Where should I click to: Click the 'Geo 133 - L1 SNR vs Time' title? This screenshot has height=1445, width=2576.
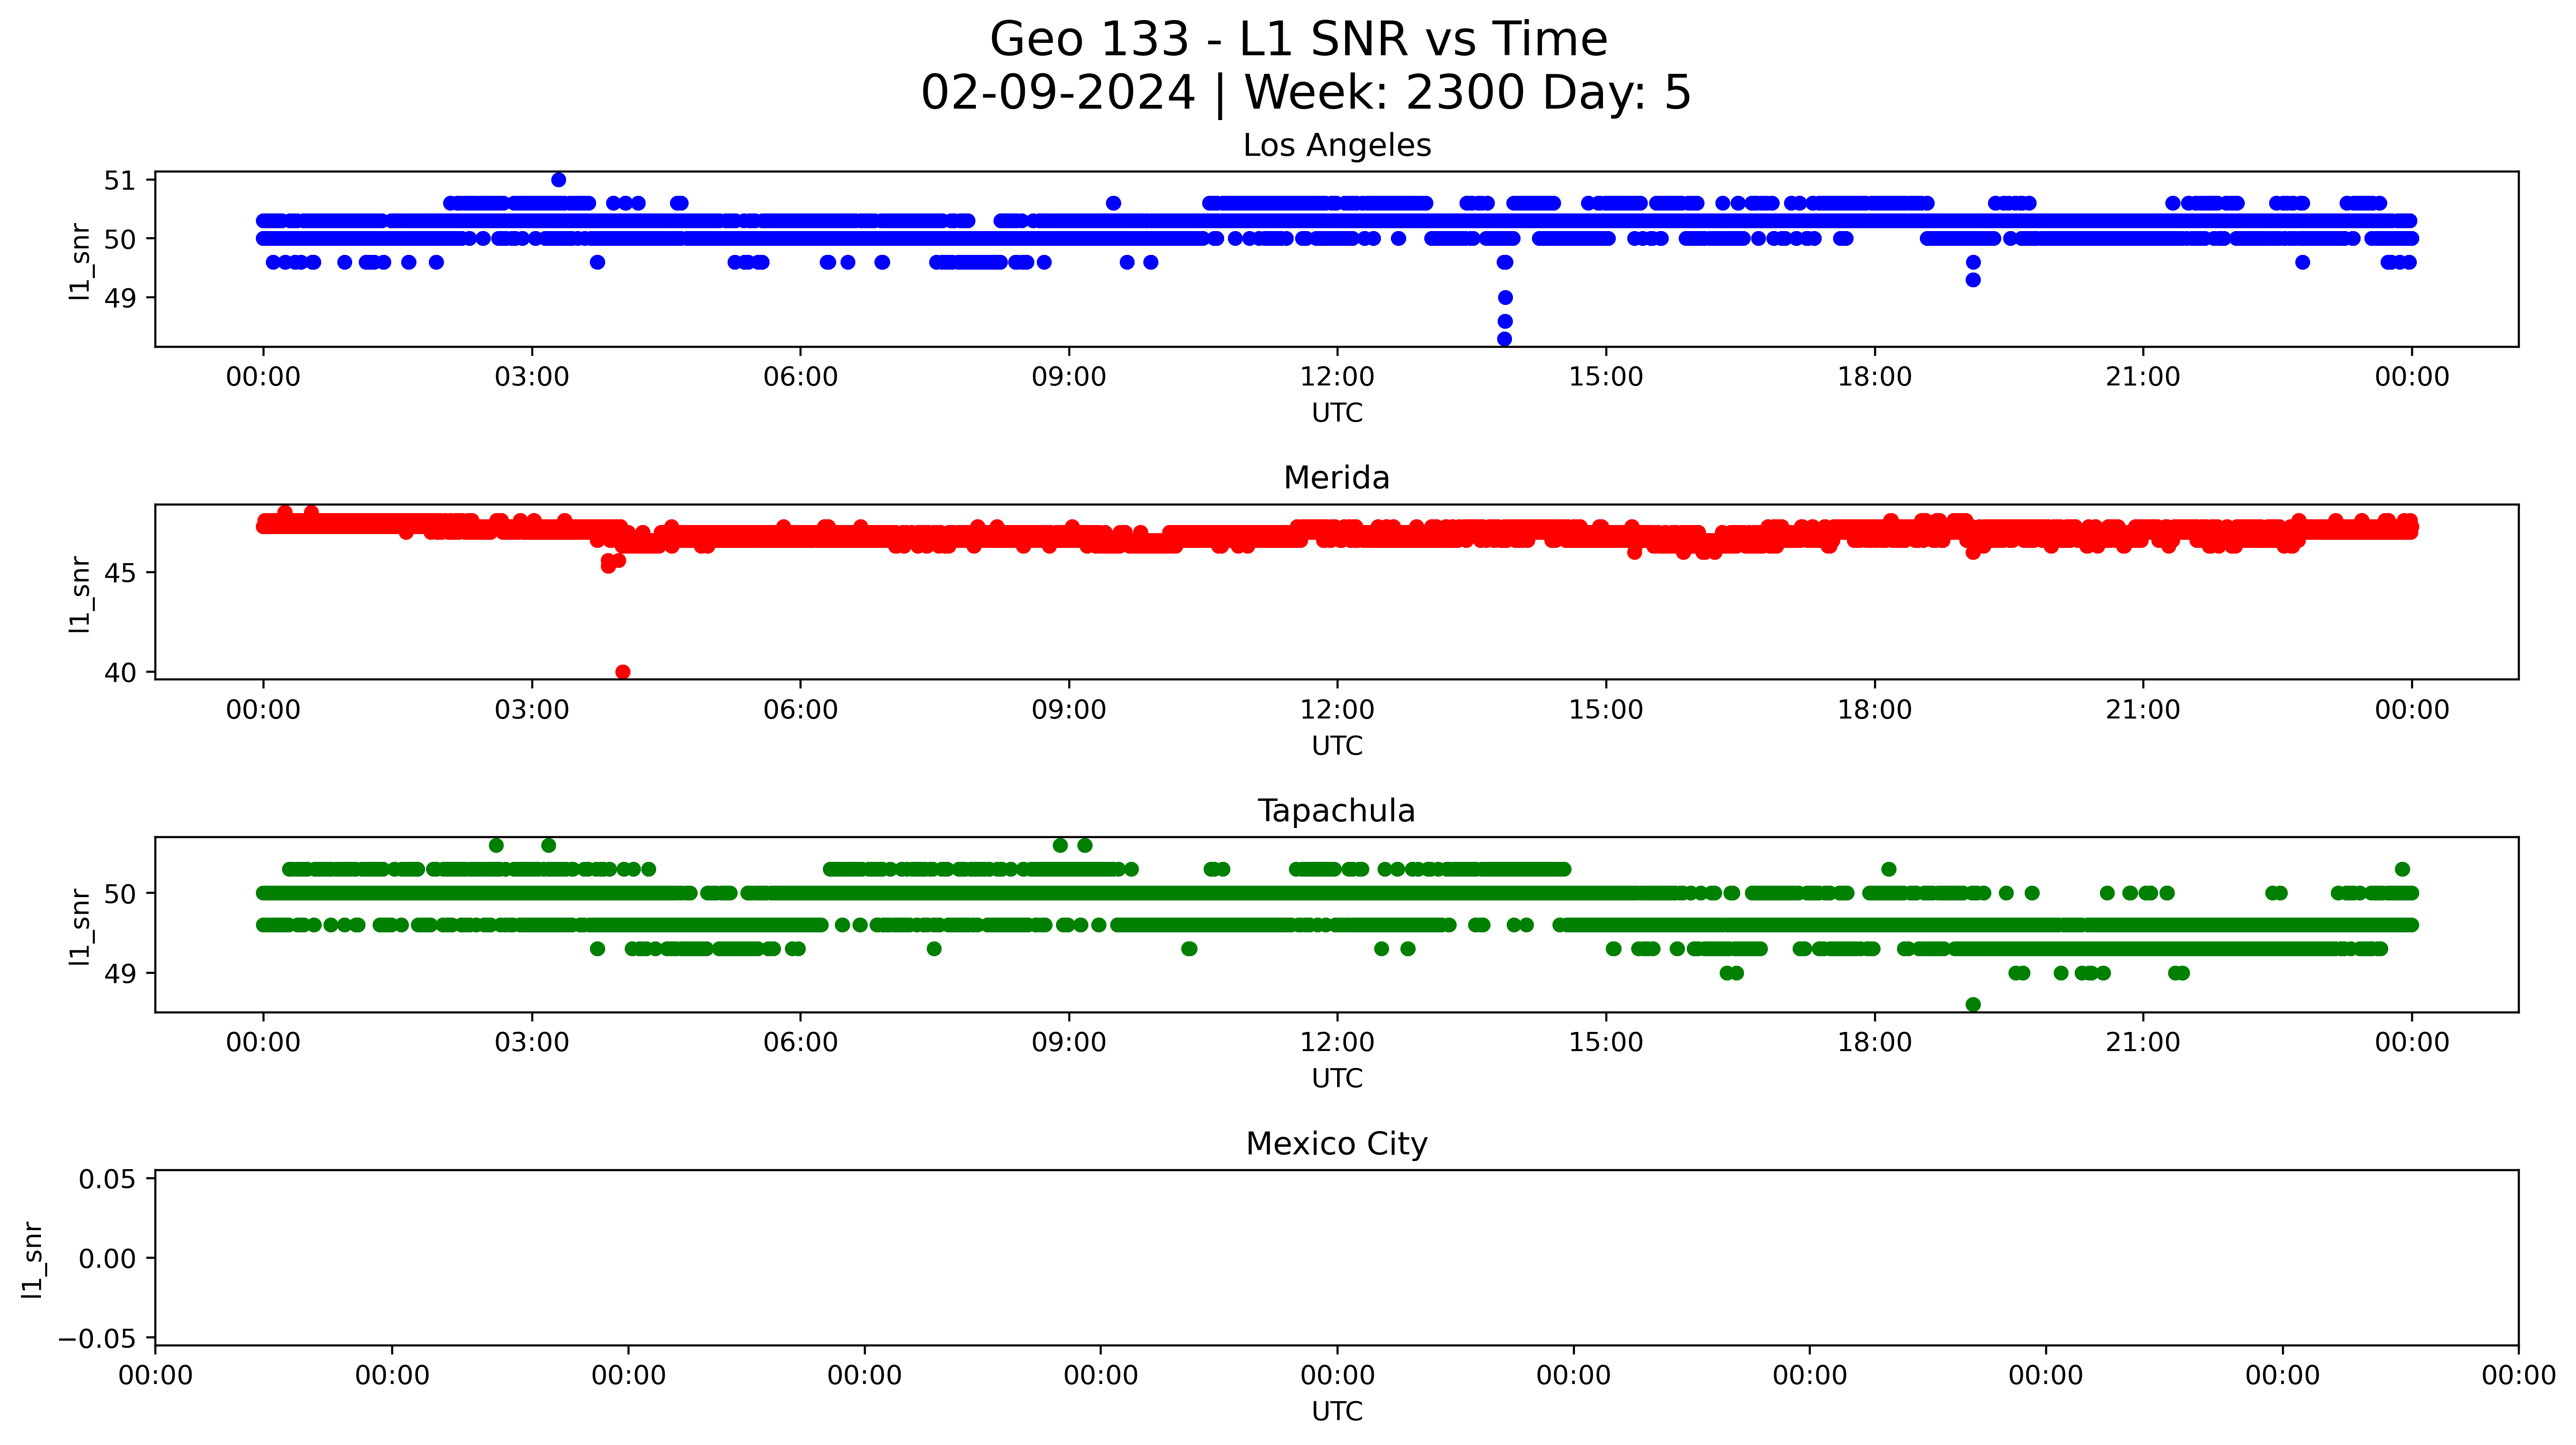coord(1298,40)
